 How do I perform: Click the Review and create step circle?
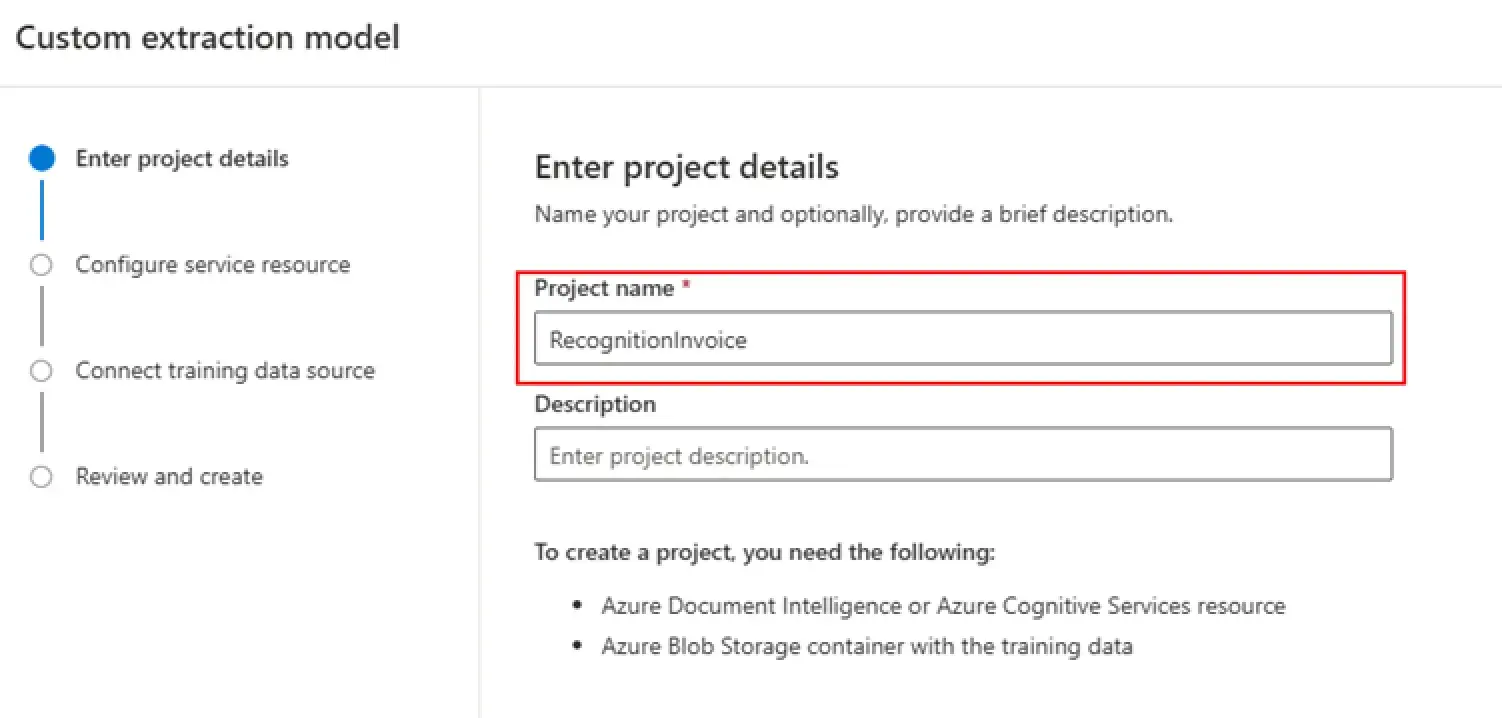click(41, 477)
